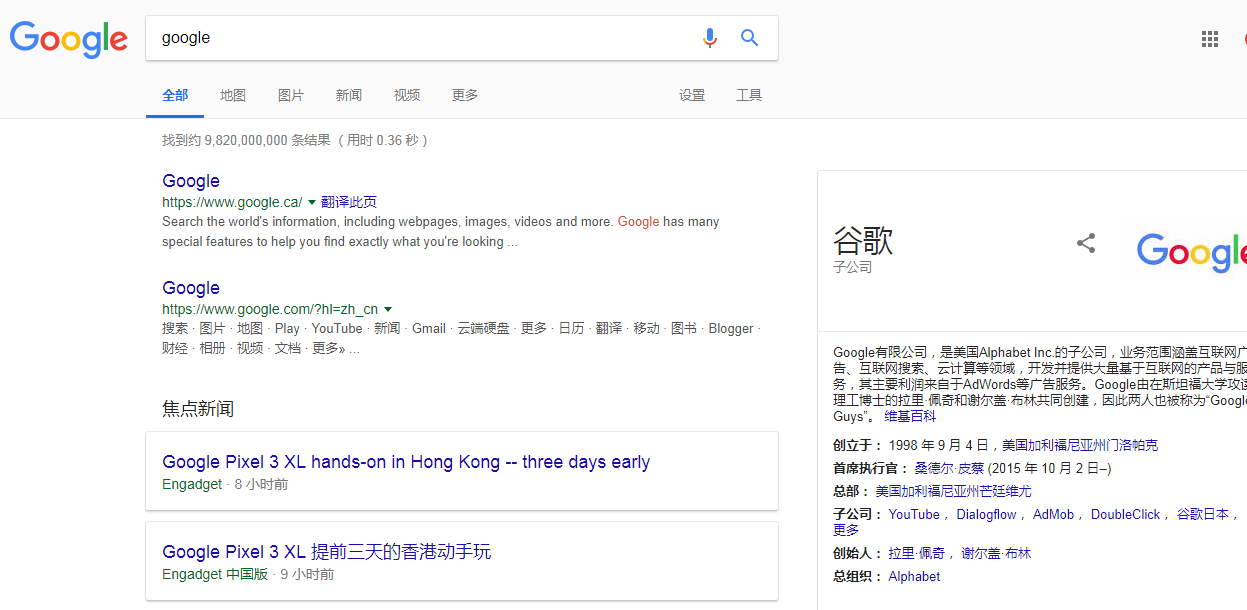
Task: Open Pixel 3 XL hands-on in Hong Kong article
Action: (x=406, y=462)
